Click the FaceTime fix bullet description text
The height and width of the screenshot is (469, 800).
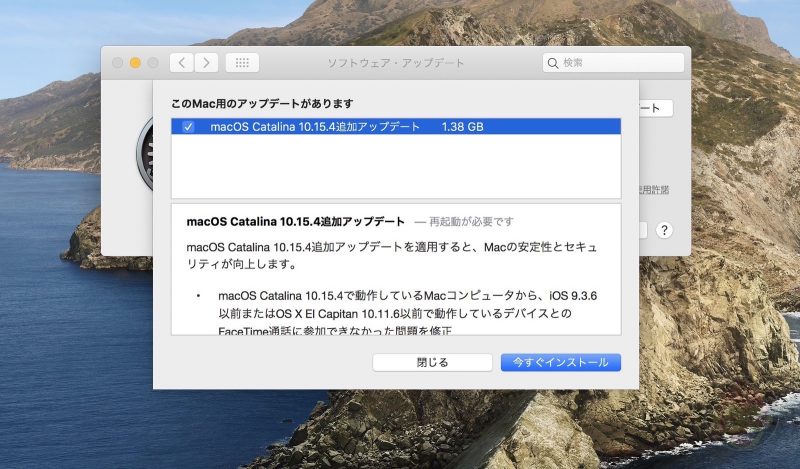(x=407, y=313)
